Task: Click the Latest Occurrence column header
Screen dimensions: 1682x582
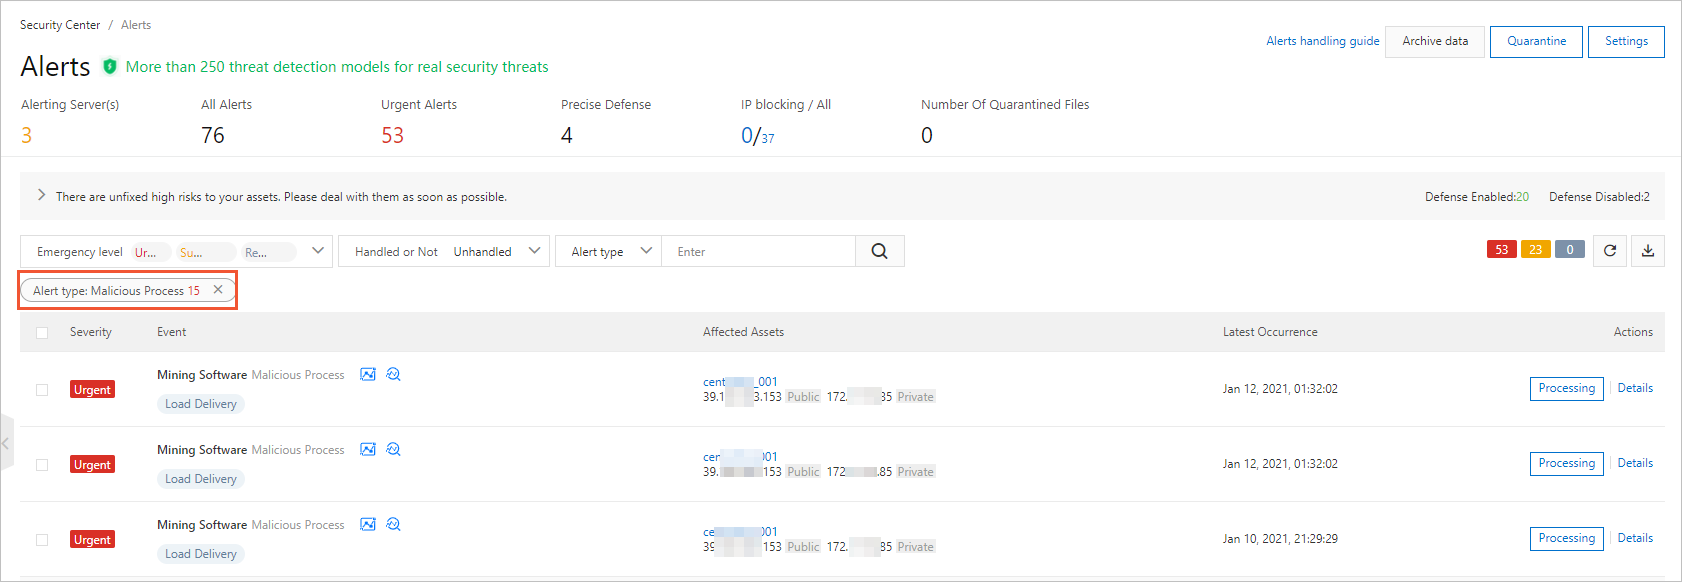Action: point(1270,332)
